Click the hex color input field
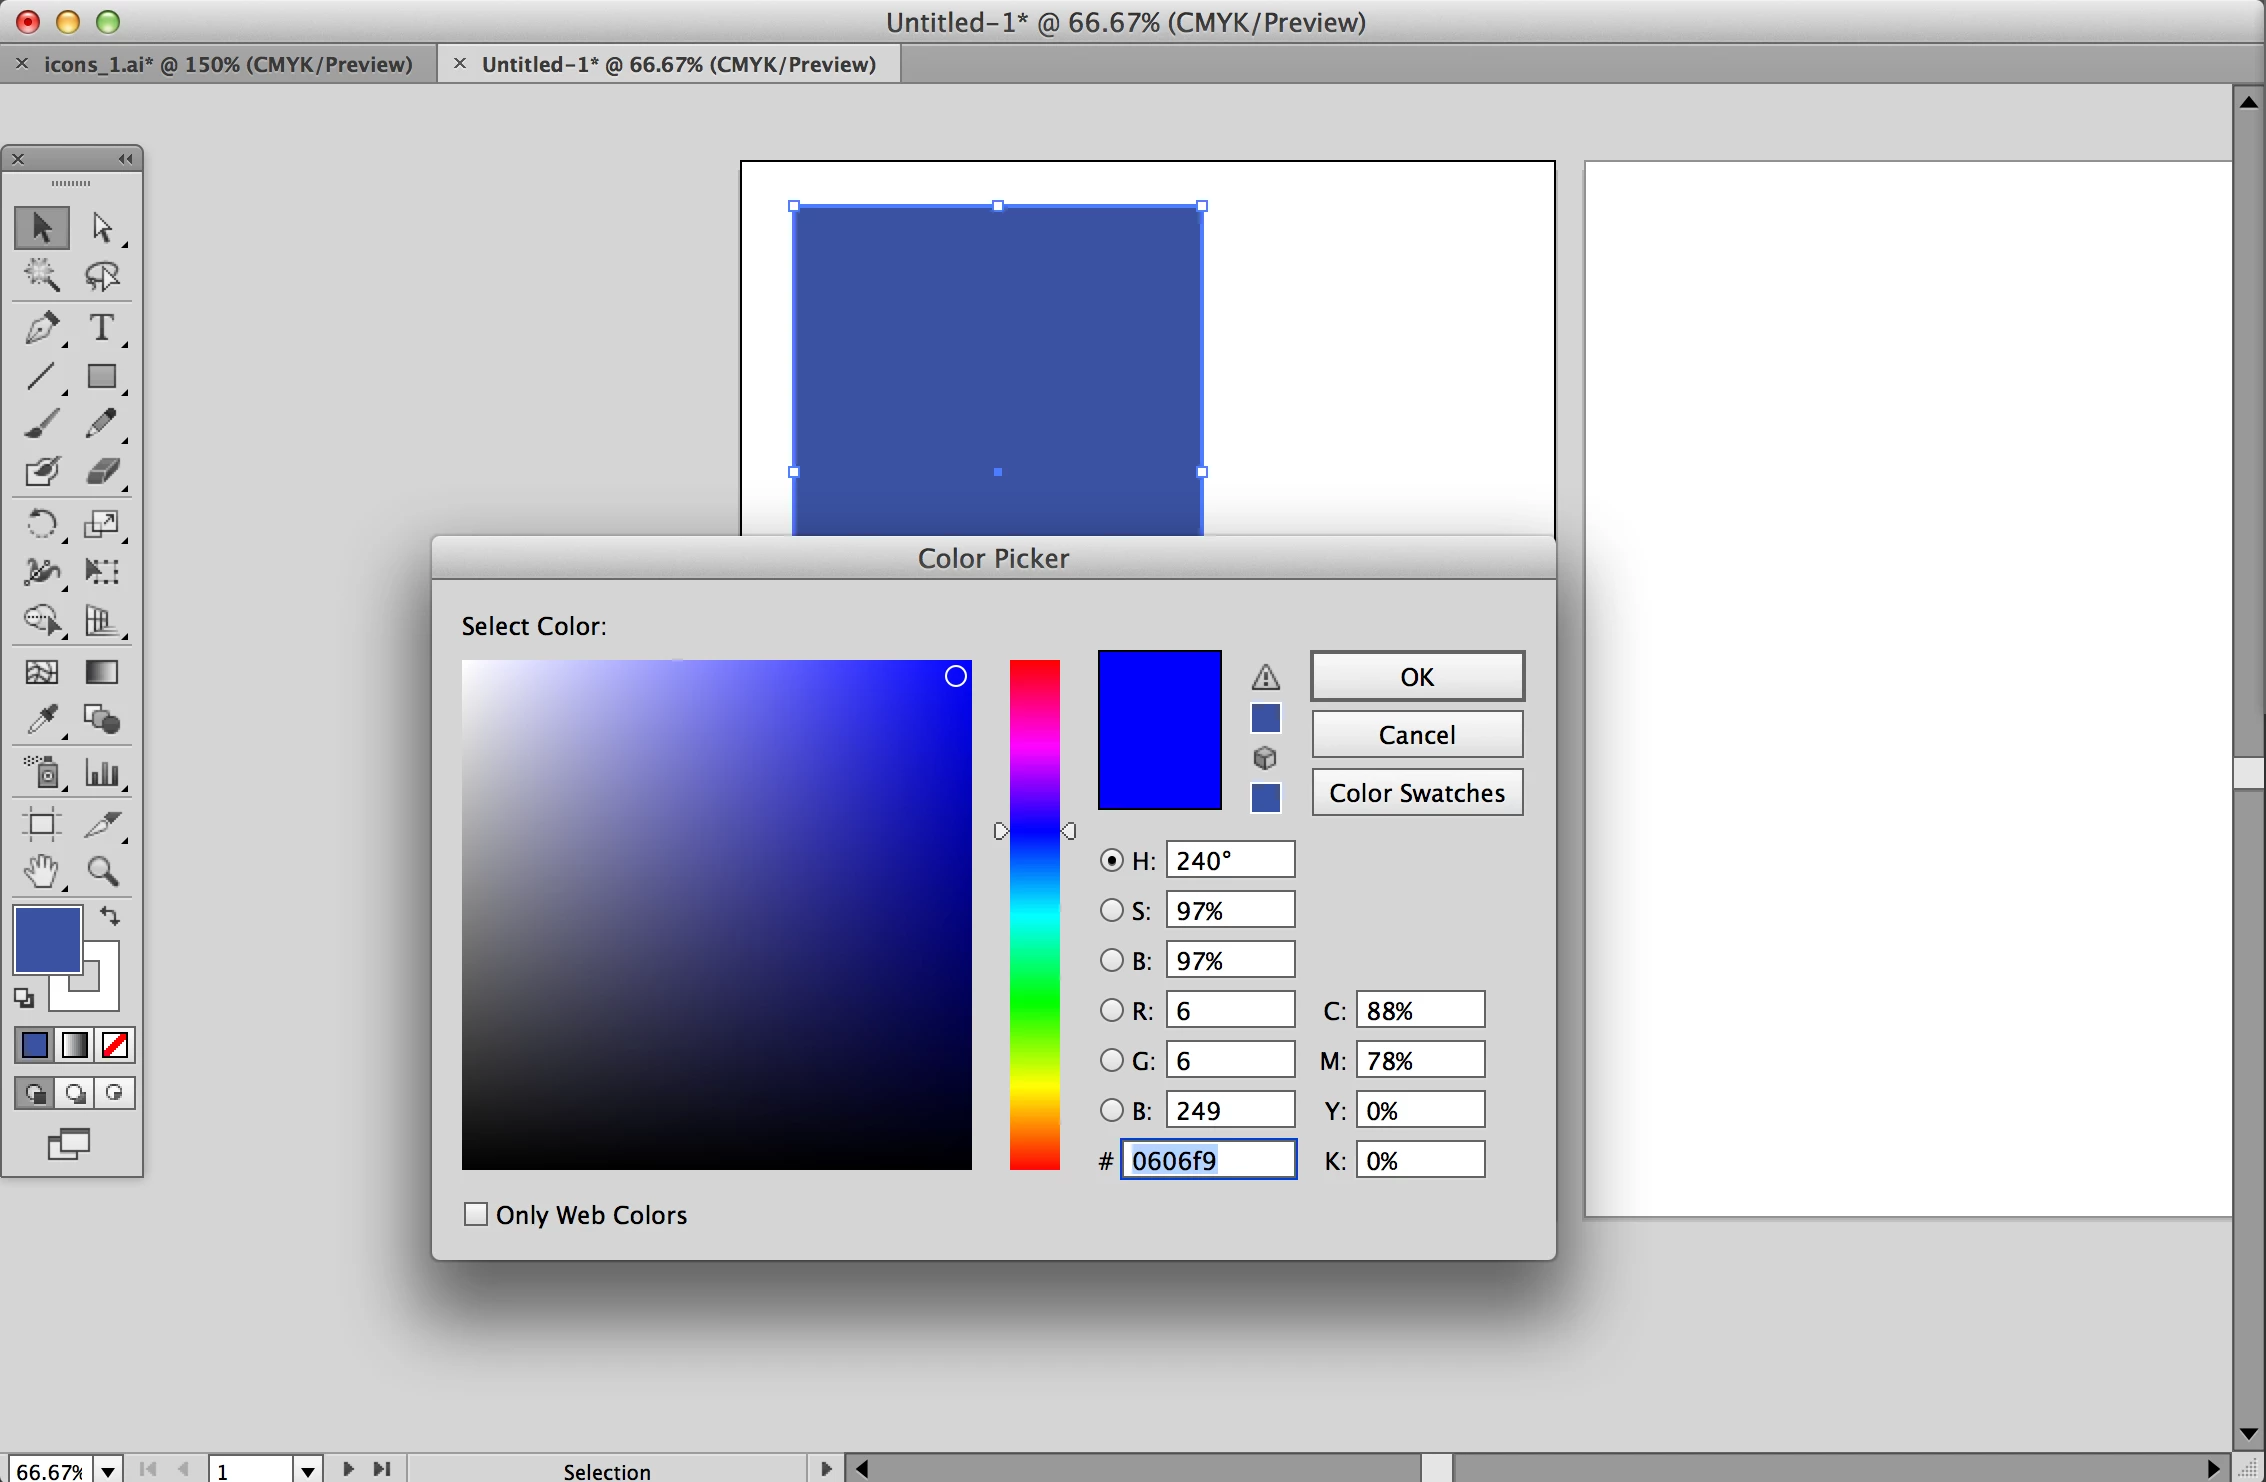The image size is (2266, 1482). 1207,1160
